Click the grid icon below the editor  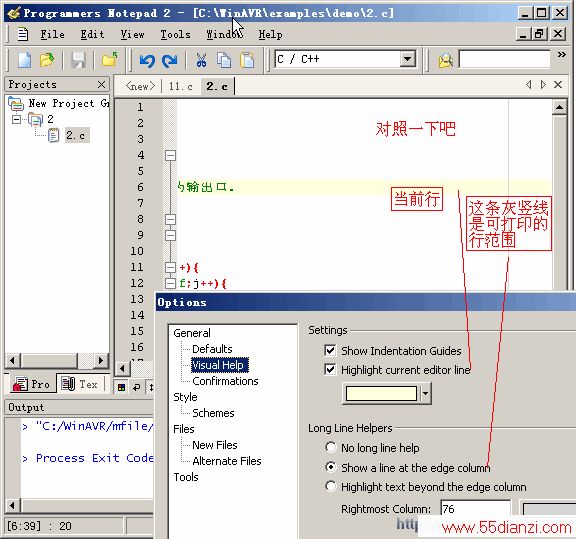click(x=121, y=387)
